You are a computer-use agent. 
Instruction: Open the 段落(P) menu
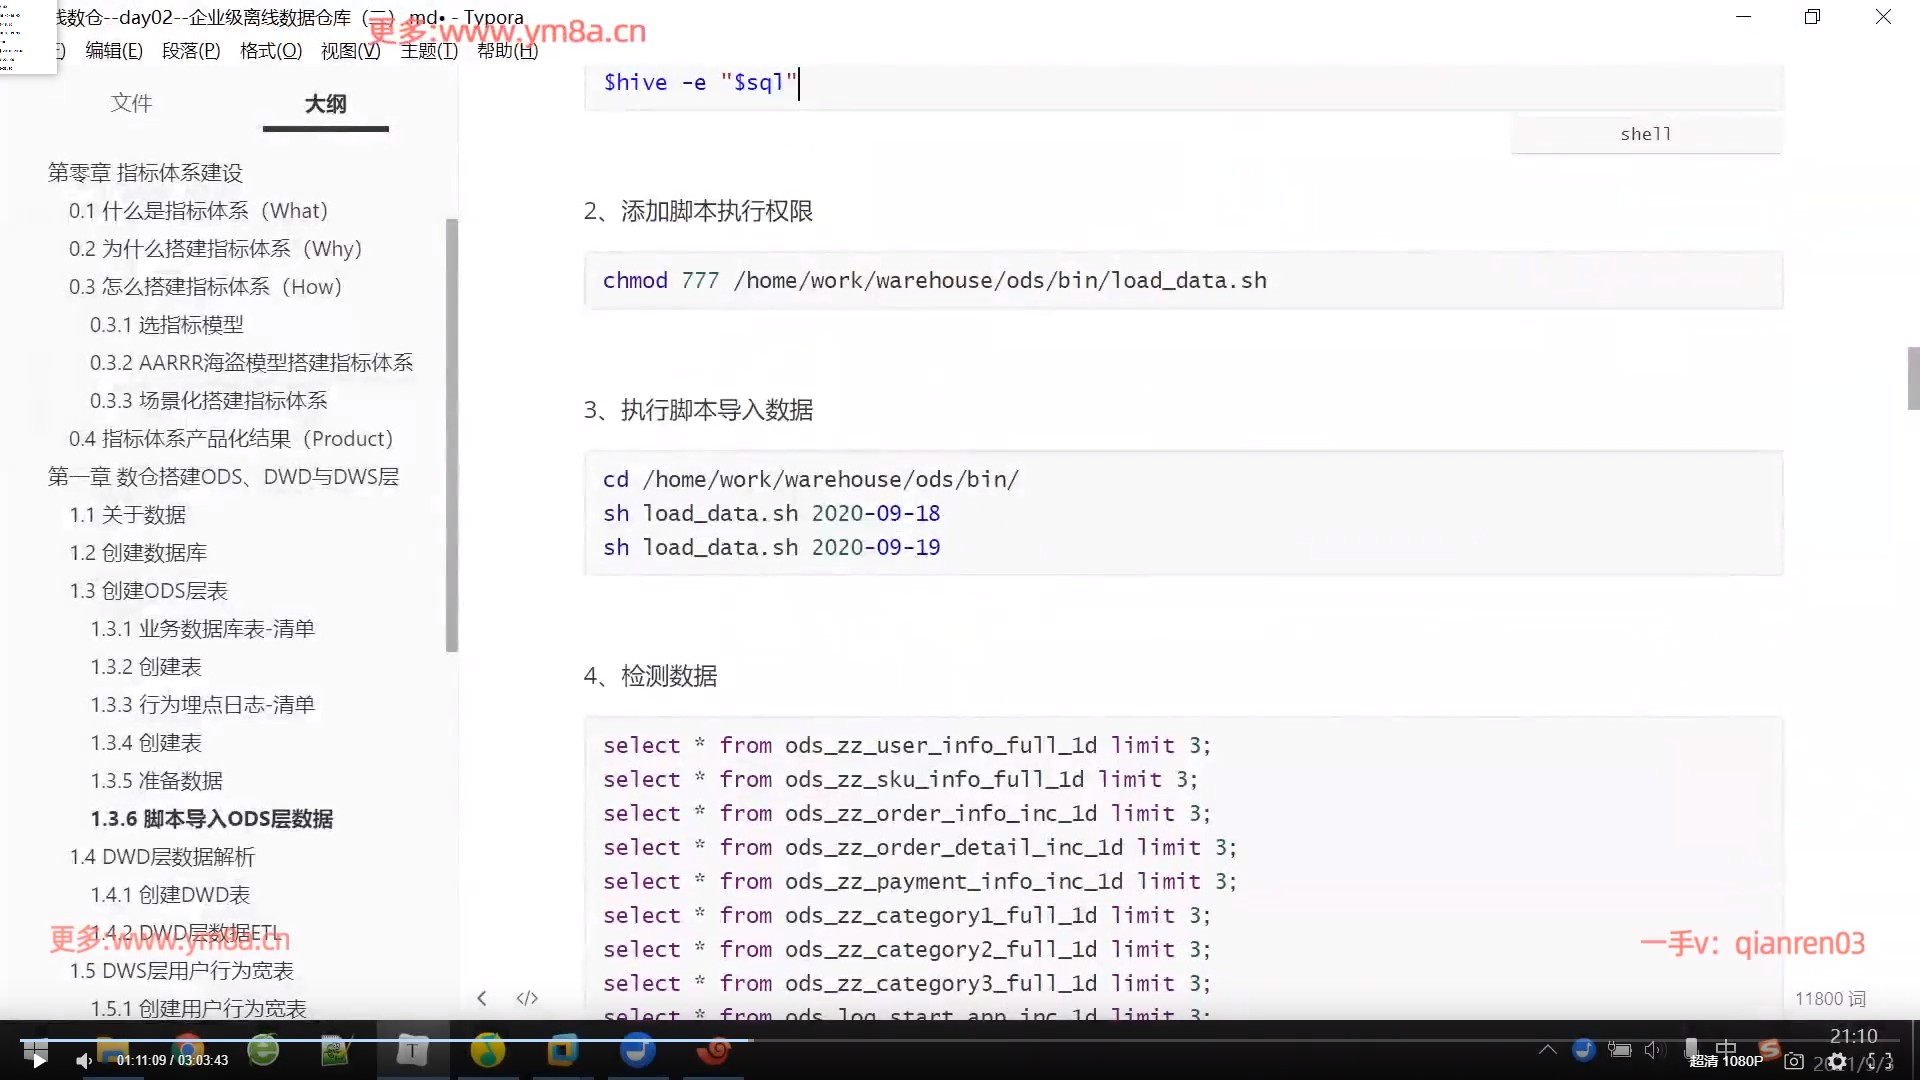tap(191, 50)
